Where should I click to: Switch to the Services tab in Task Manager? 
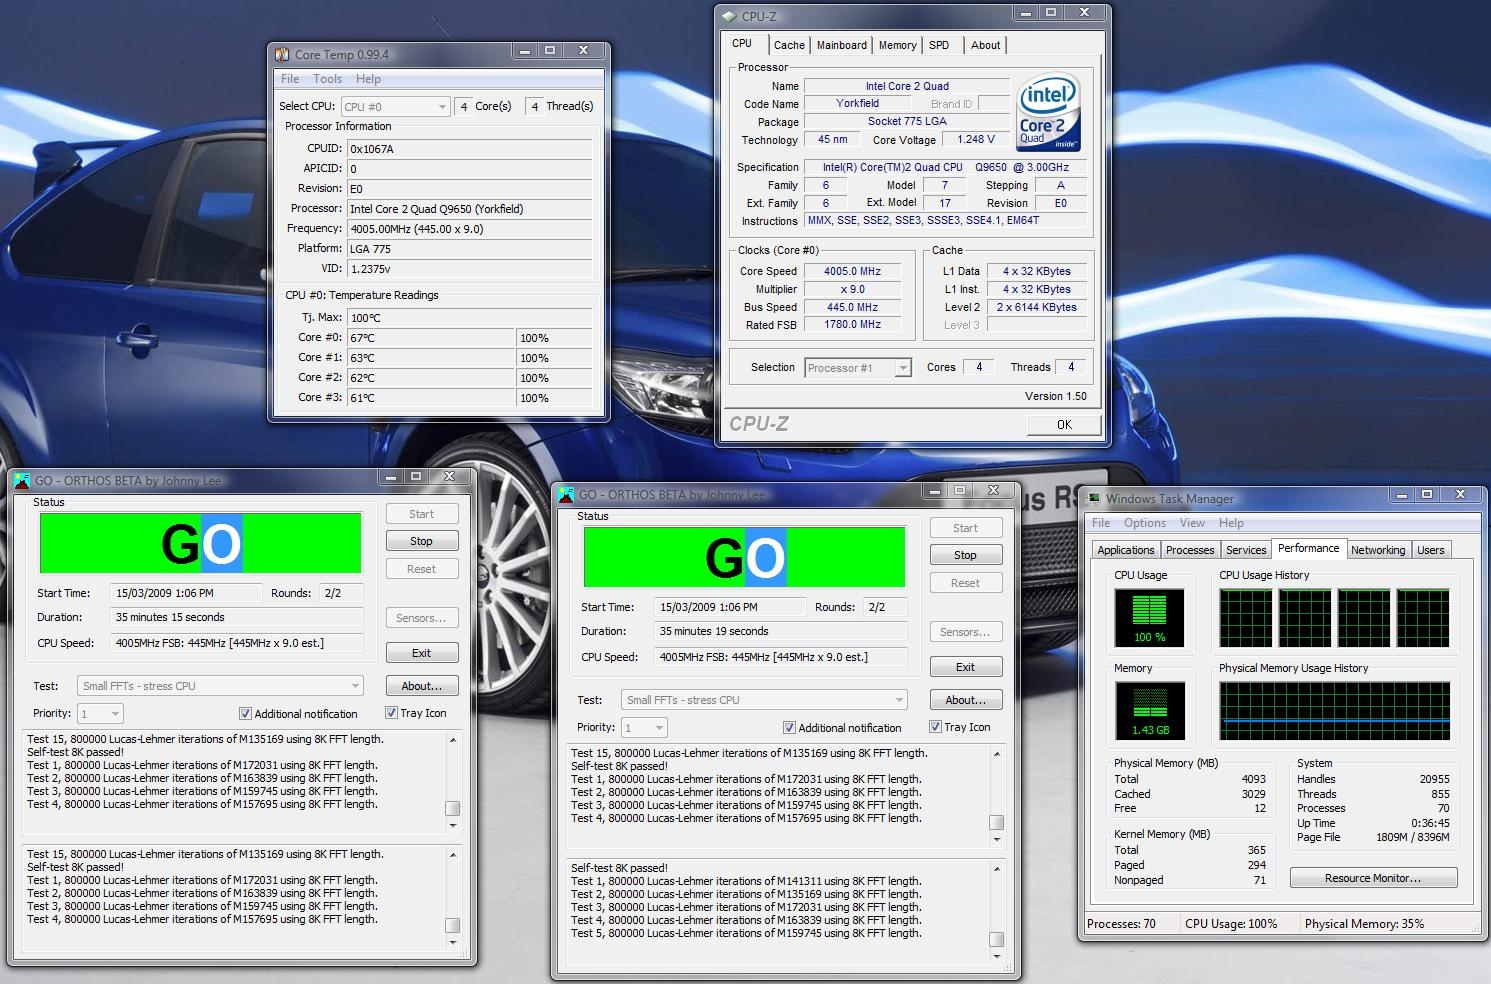[1246, 550]
